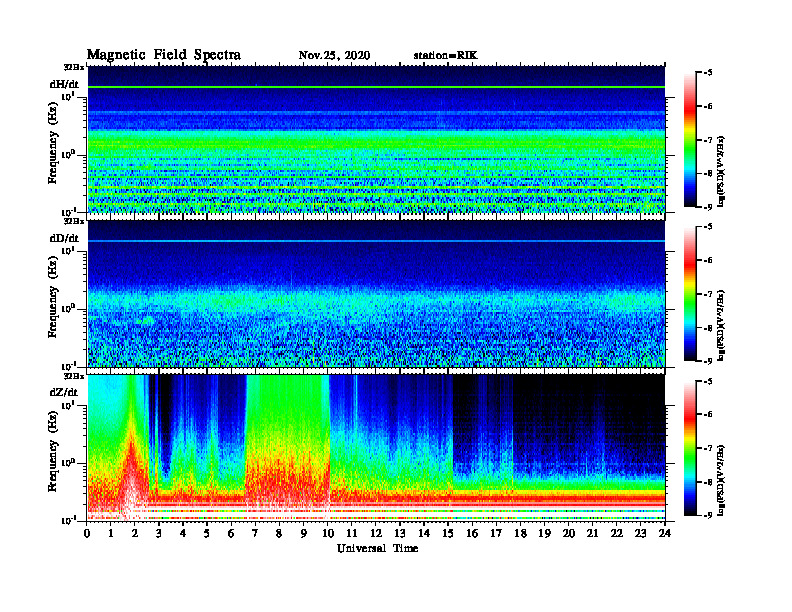
Task: Click the -5 tick on the dH/dt colorbar
Action: (x=707, y=73)
